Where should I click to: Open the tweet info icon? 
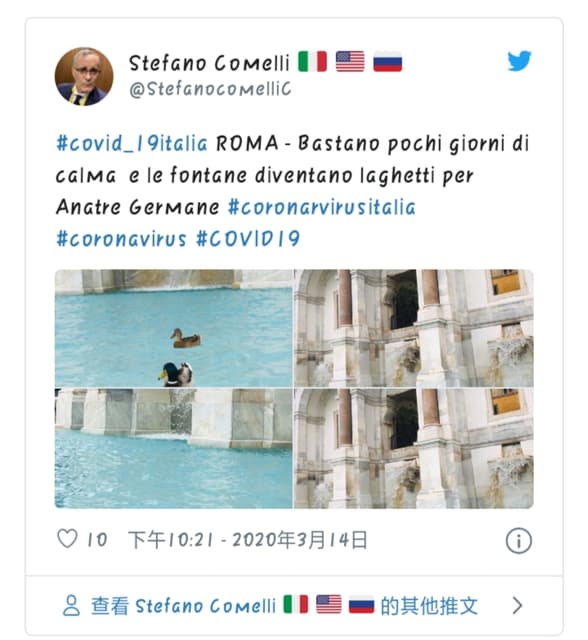[x=519, y=541]
